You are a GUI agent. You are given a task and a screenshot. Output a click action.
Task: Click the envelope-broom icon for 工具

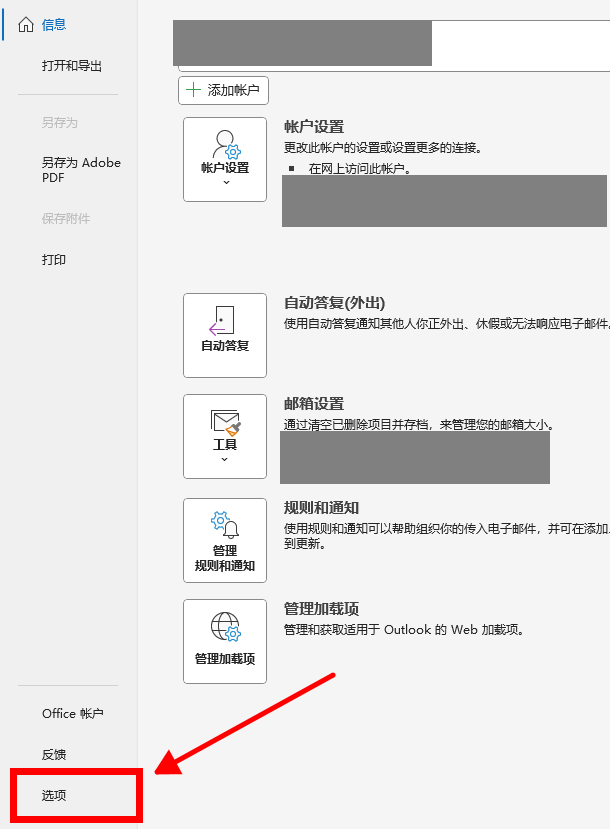(225, 421)
